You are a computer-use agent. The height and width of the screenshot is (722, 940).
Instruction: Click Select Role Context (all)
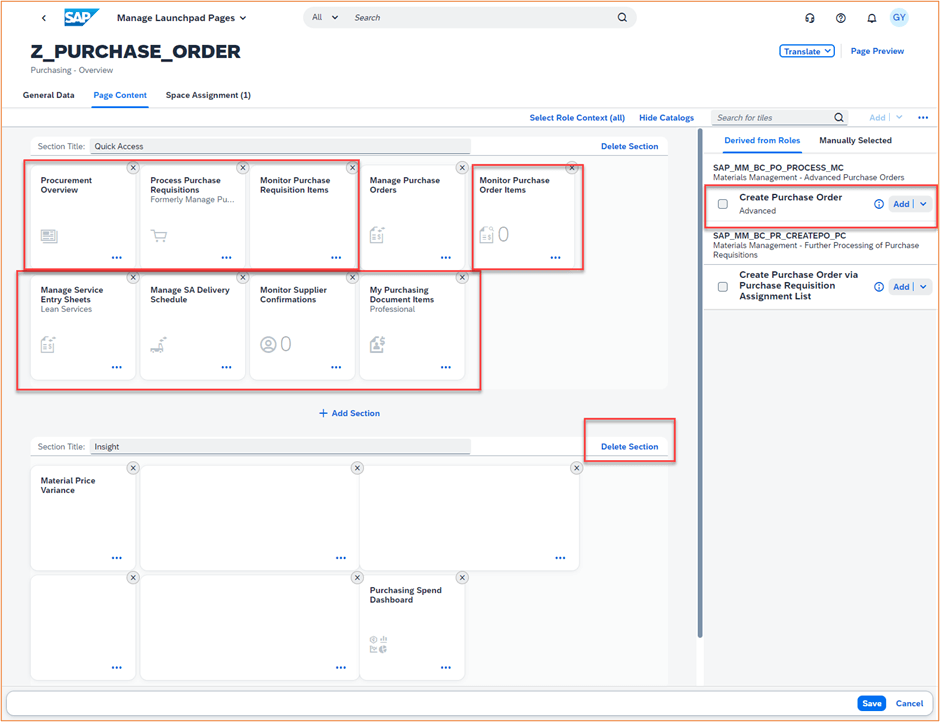577,118
